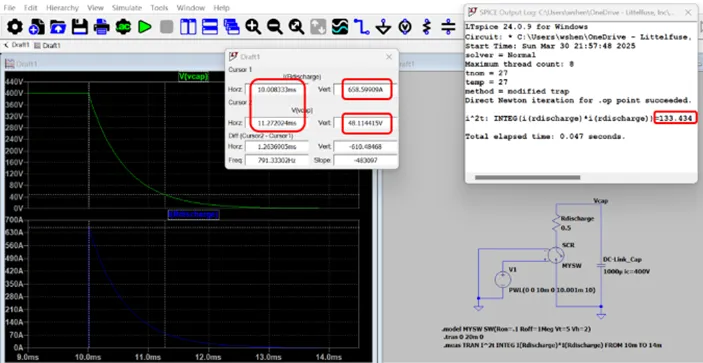Click the Print icon in the toolbar
Viewport: 703px width, 363px height.
coord(101,27)
